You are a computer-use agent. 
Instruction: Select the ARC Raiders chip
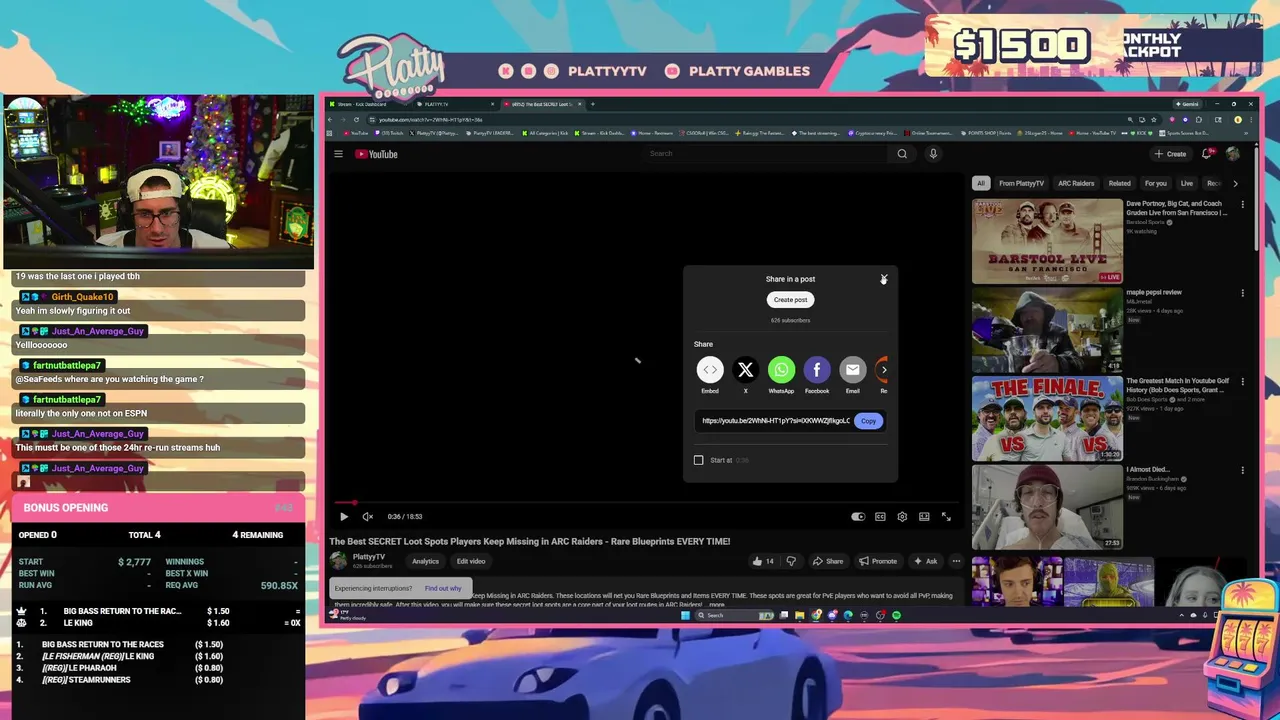point(1076,183)
